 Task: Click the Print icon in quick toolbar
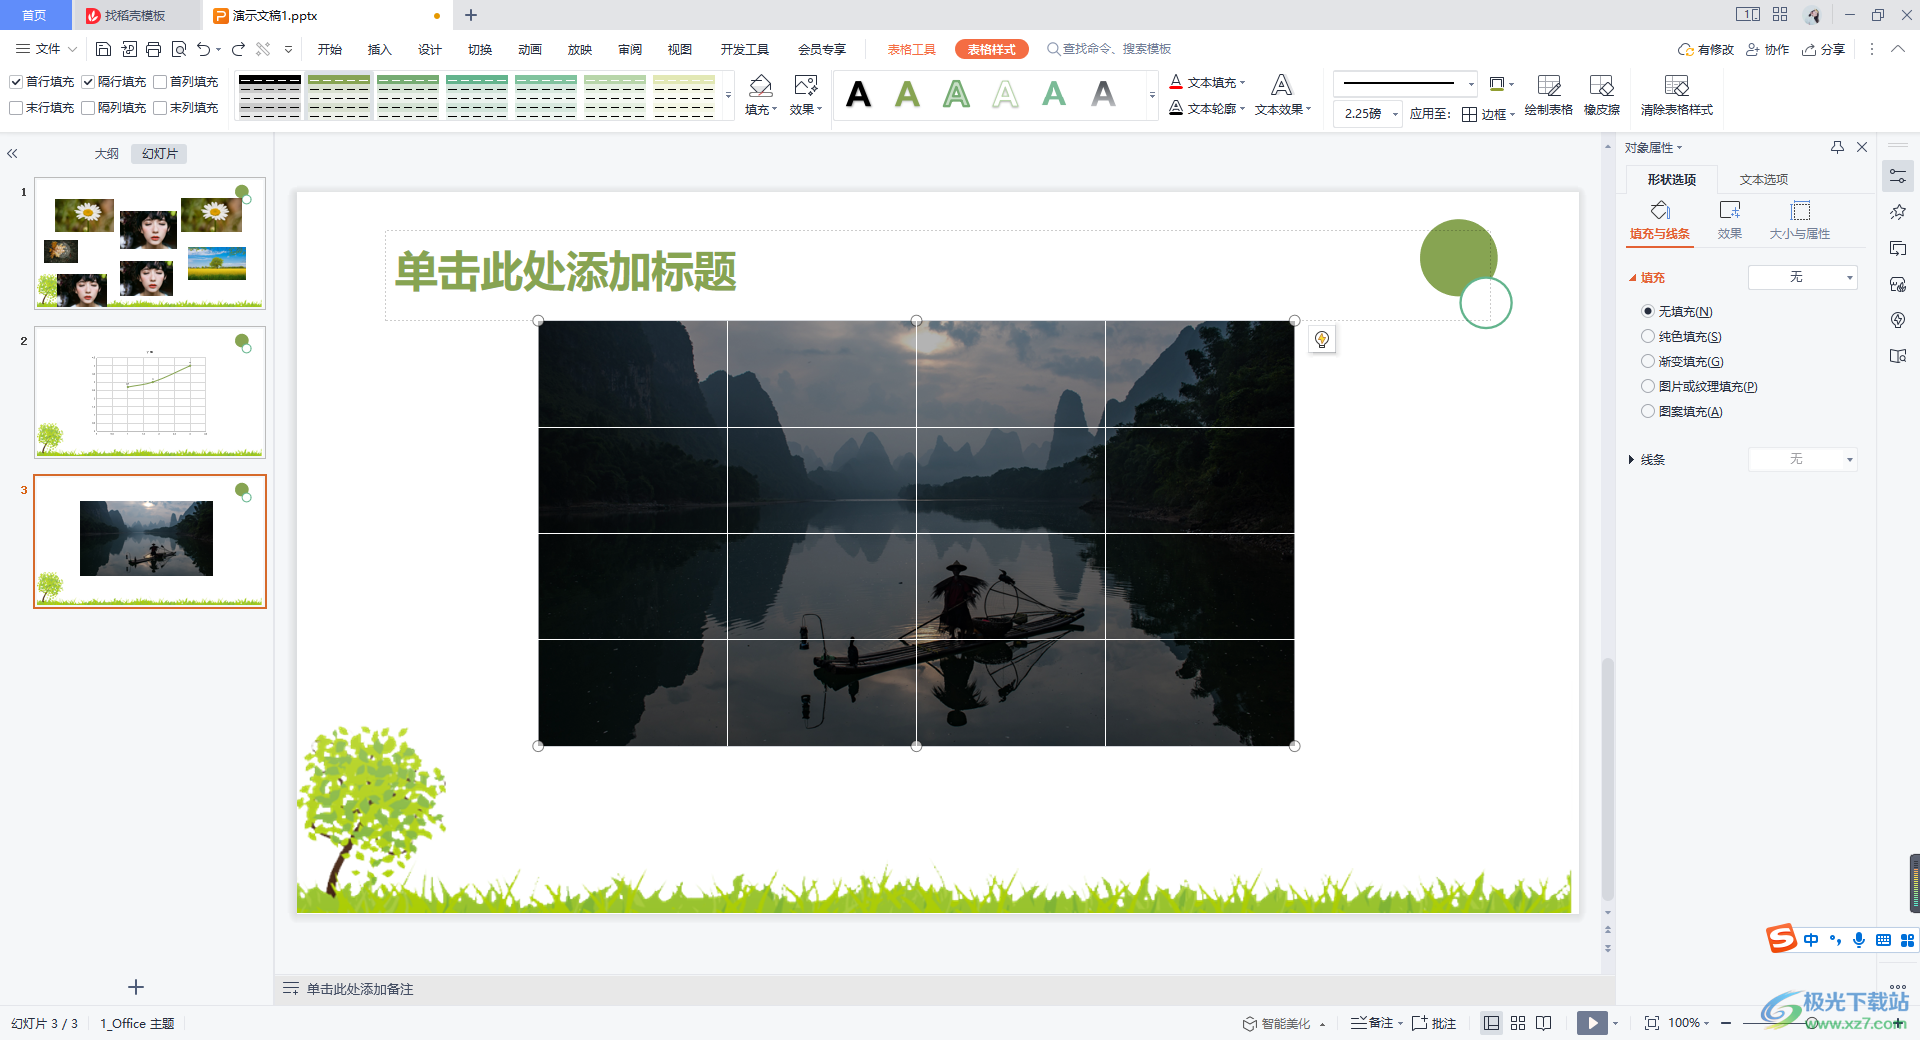tap(153, 49)
